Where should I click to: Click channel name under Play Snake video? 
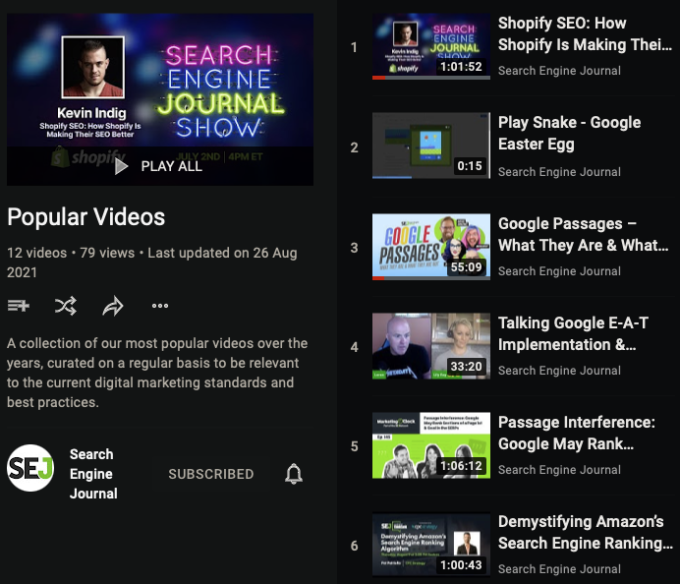(559, 172)
